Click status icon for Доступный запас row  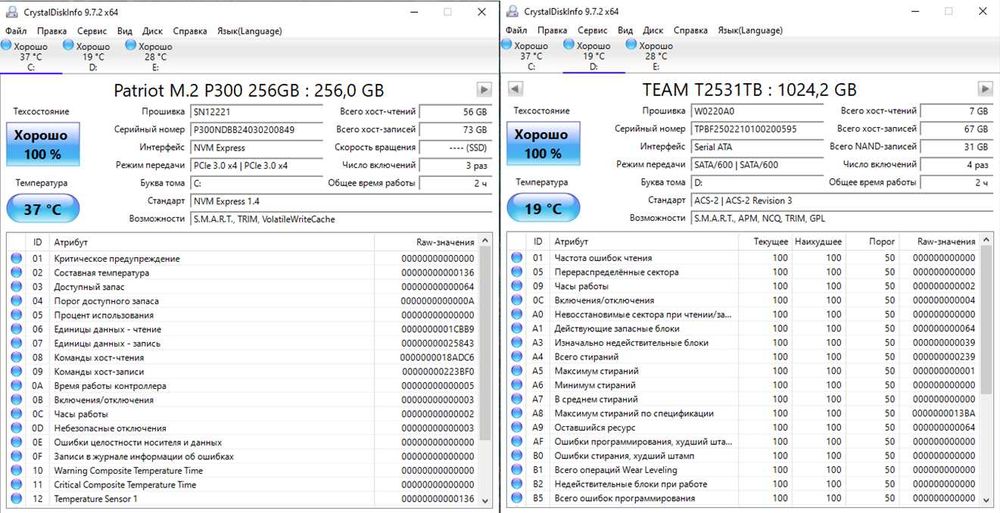coord(16,286)
